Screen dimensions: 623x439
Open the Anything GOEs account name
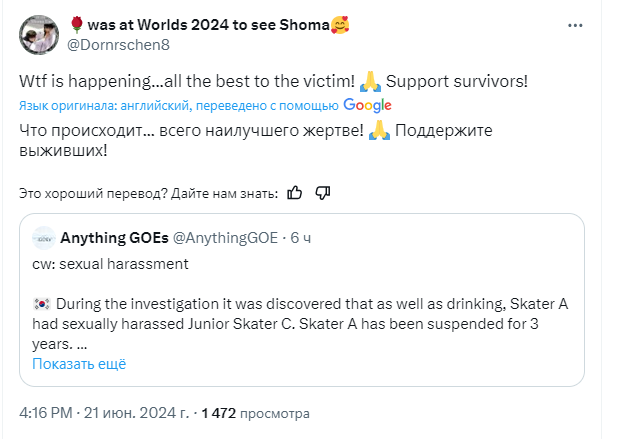tap(114, 238)
